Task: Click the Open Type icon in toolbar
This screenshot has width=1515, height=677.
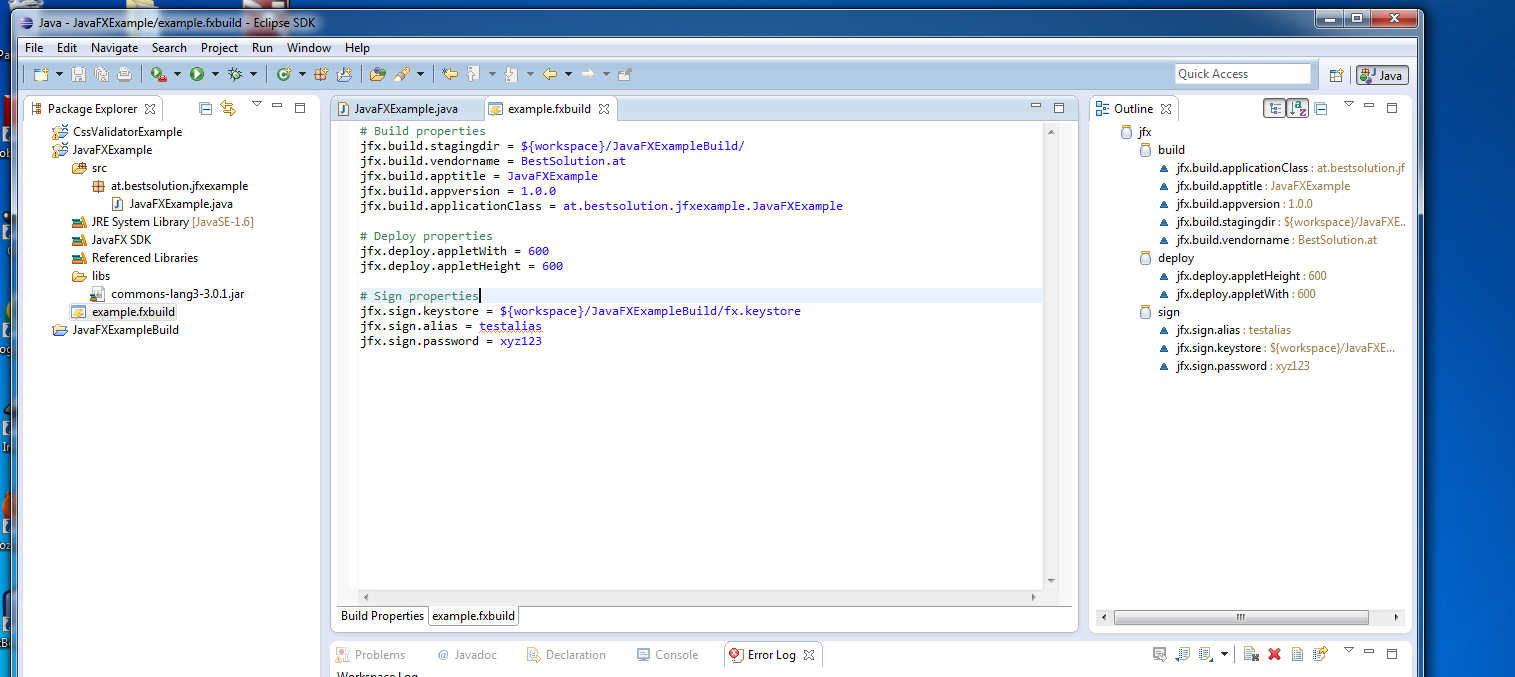Action: click(x=377, y=74)
